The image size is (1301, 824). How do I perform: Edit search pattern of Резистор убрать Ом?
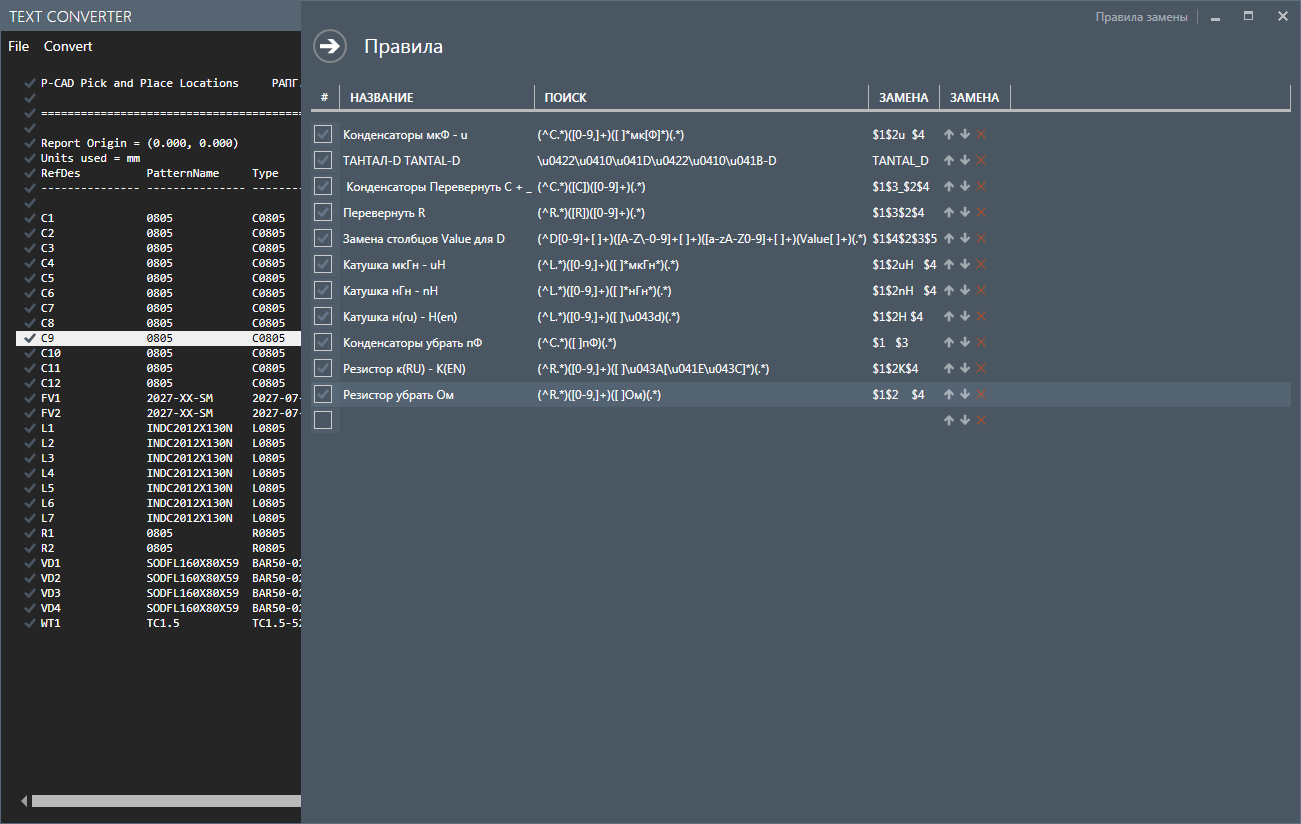[701, 395]
